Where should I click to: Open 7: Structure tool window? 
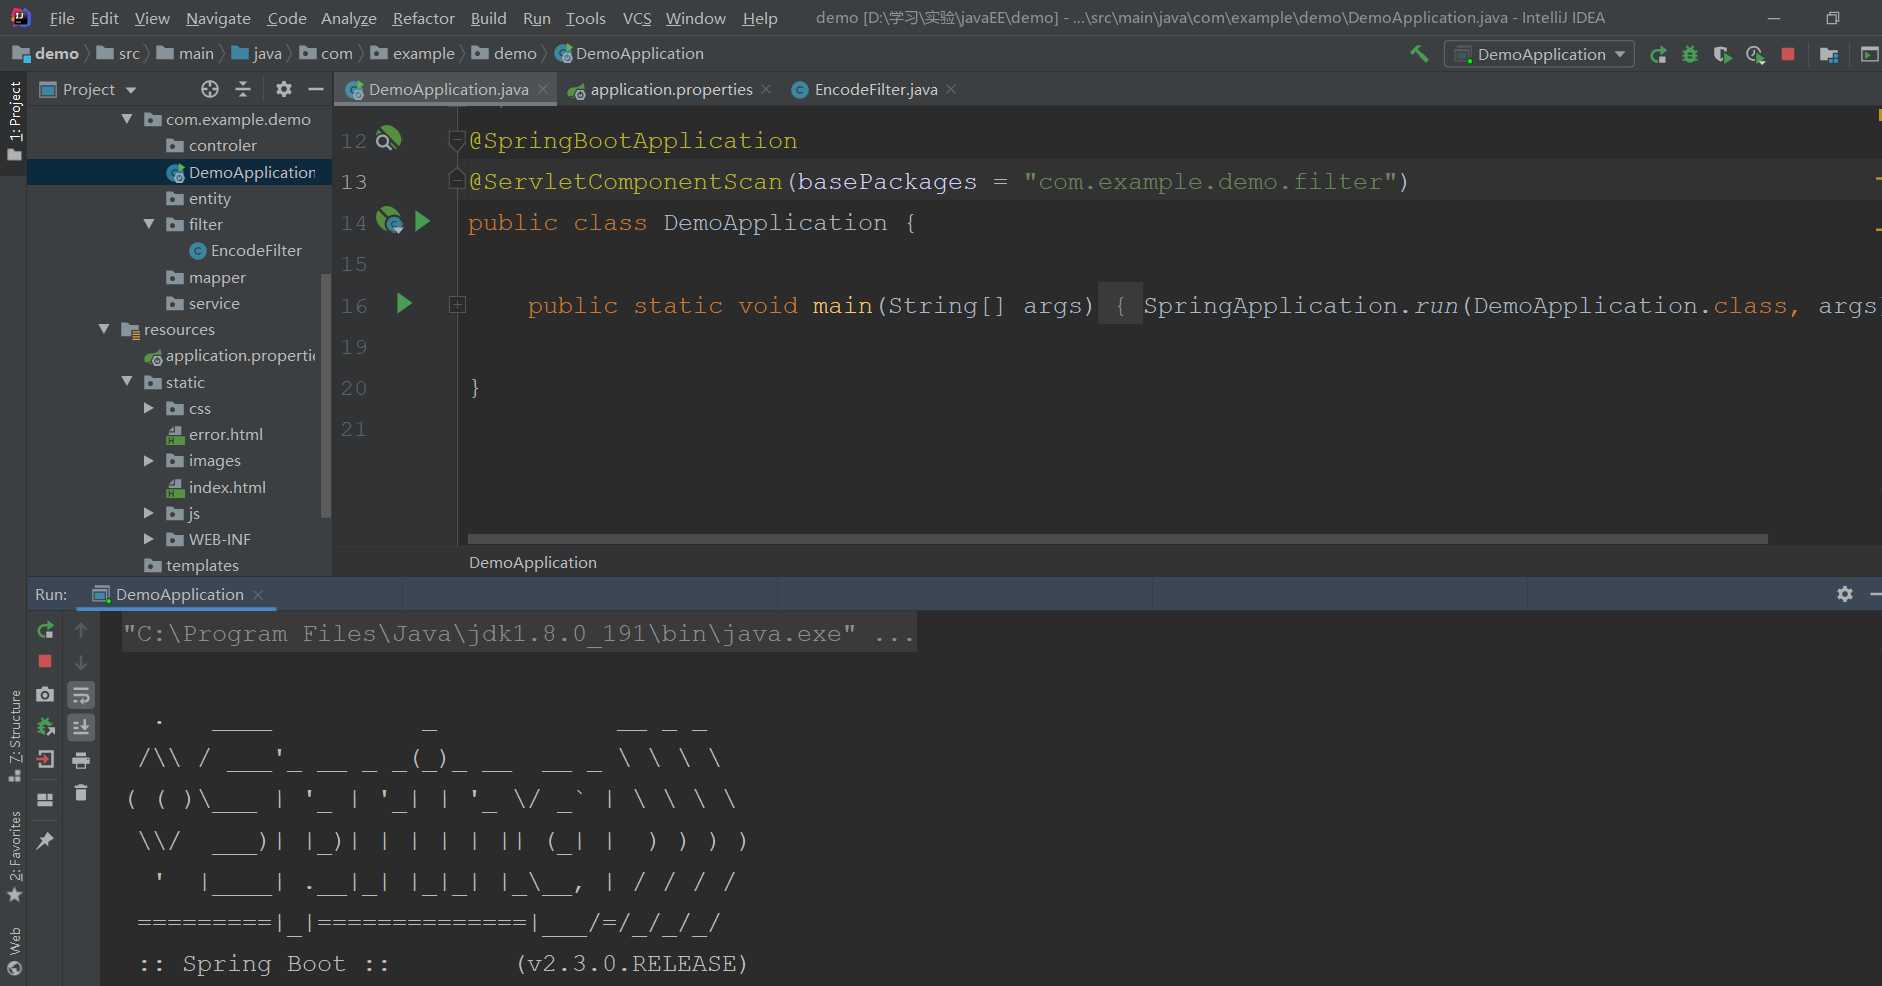pos(14,736)
